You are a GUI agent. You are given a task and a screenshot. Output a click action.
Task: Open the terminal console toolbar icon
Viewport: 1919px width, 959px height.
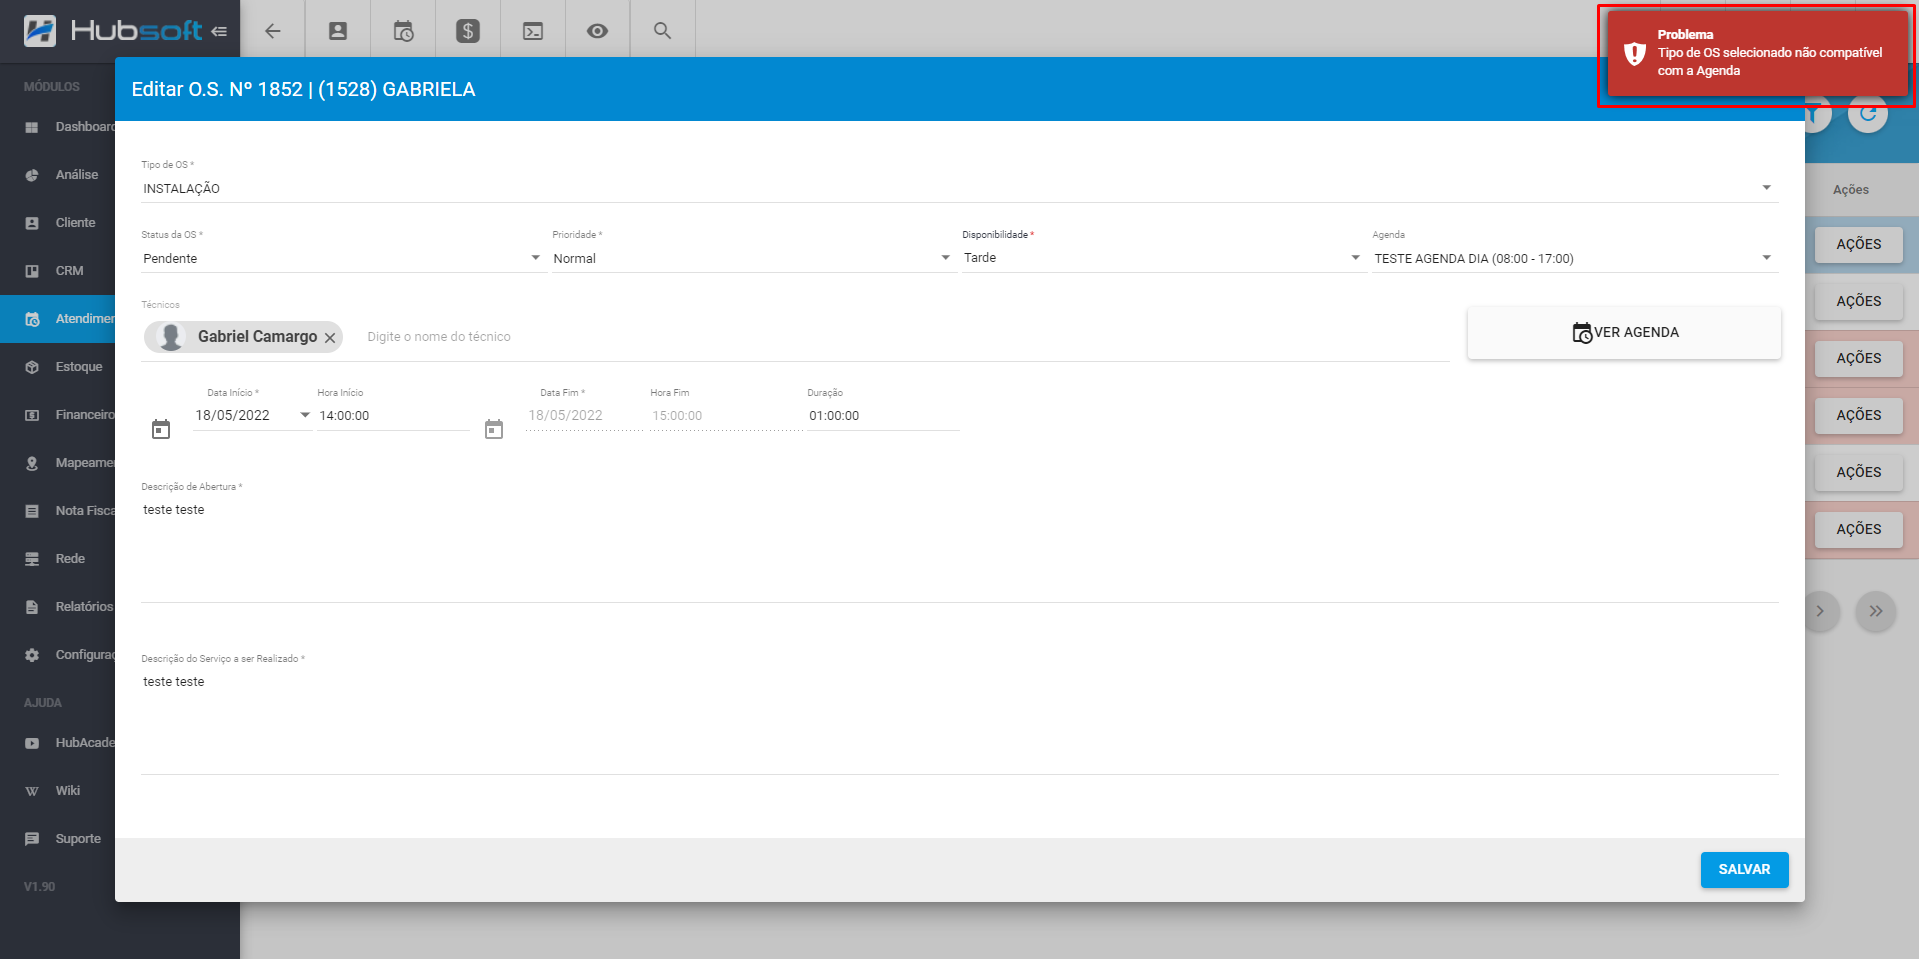click(533, 31)
